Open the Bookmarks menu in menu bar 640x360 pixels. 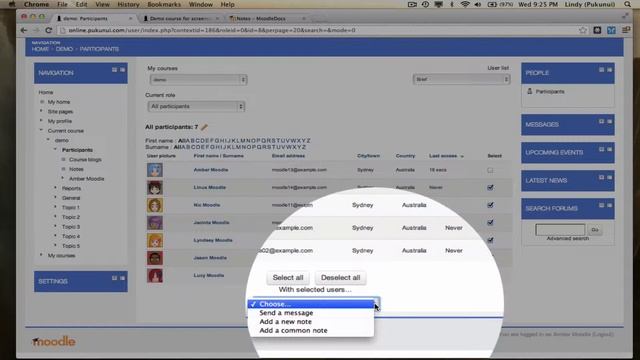(x=164, y=4)
